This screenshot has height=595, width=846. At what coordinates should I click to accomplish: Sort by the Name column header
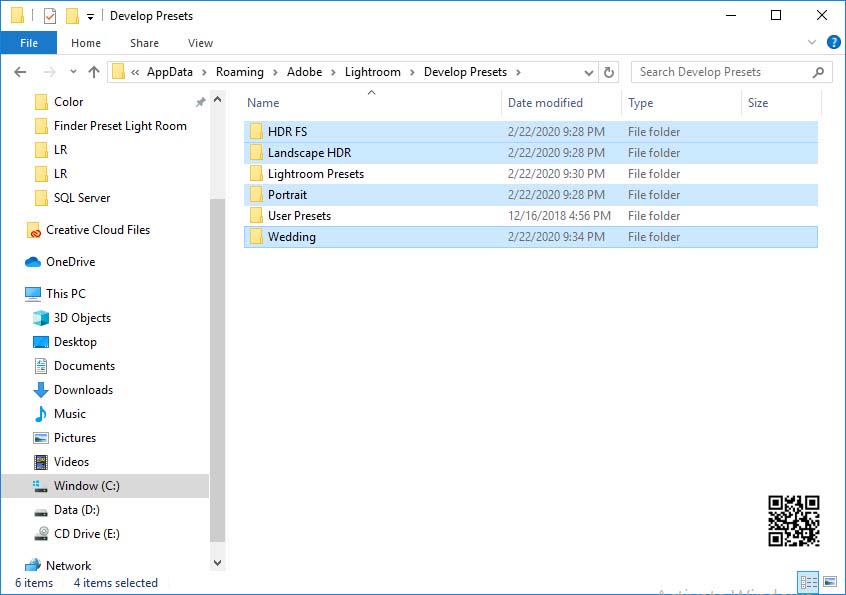click(263, 102)
